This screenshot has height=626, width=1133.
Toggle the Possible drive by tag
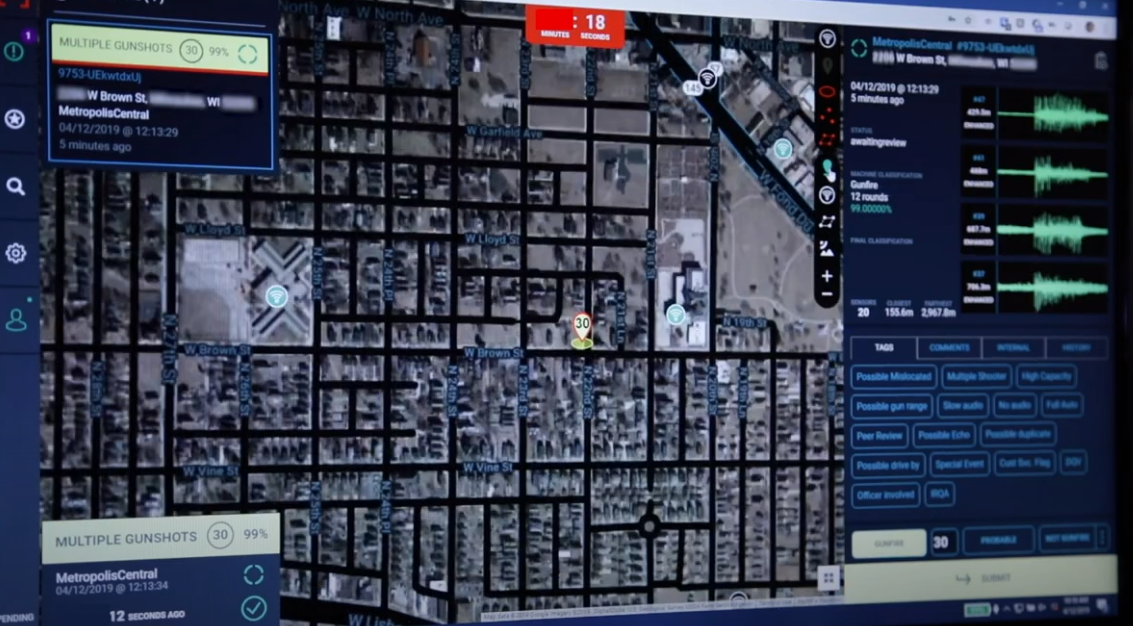(887, 465)
